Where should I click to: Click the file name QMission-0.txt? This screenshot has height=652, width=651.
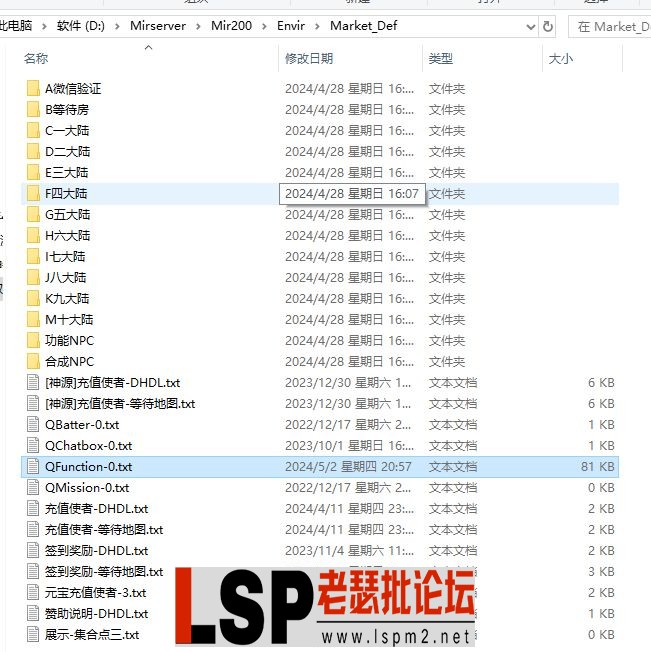pos(87,488)
